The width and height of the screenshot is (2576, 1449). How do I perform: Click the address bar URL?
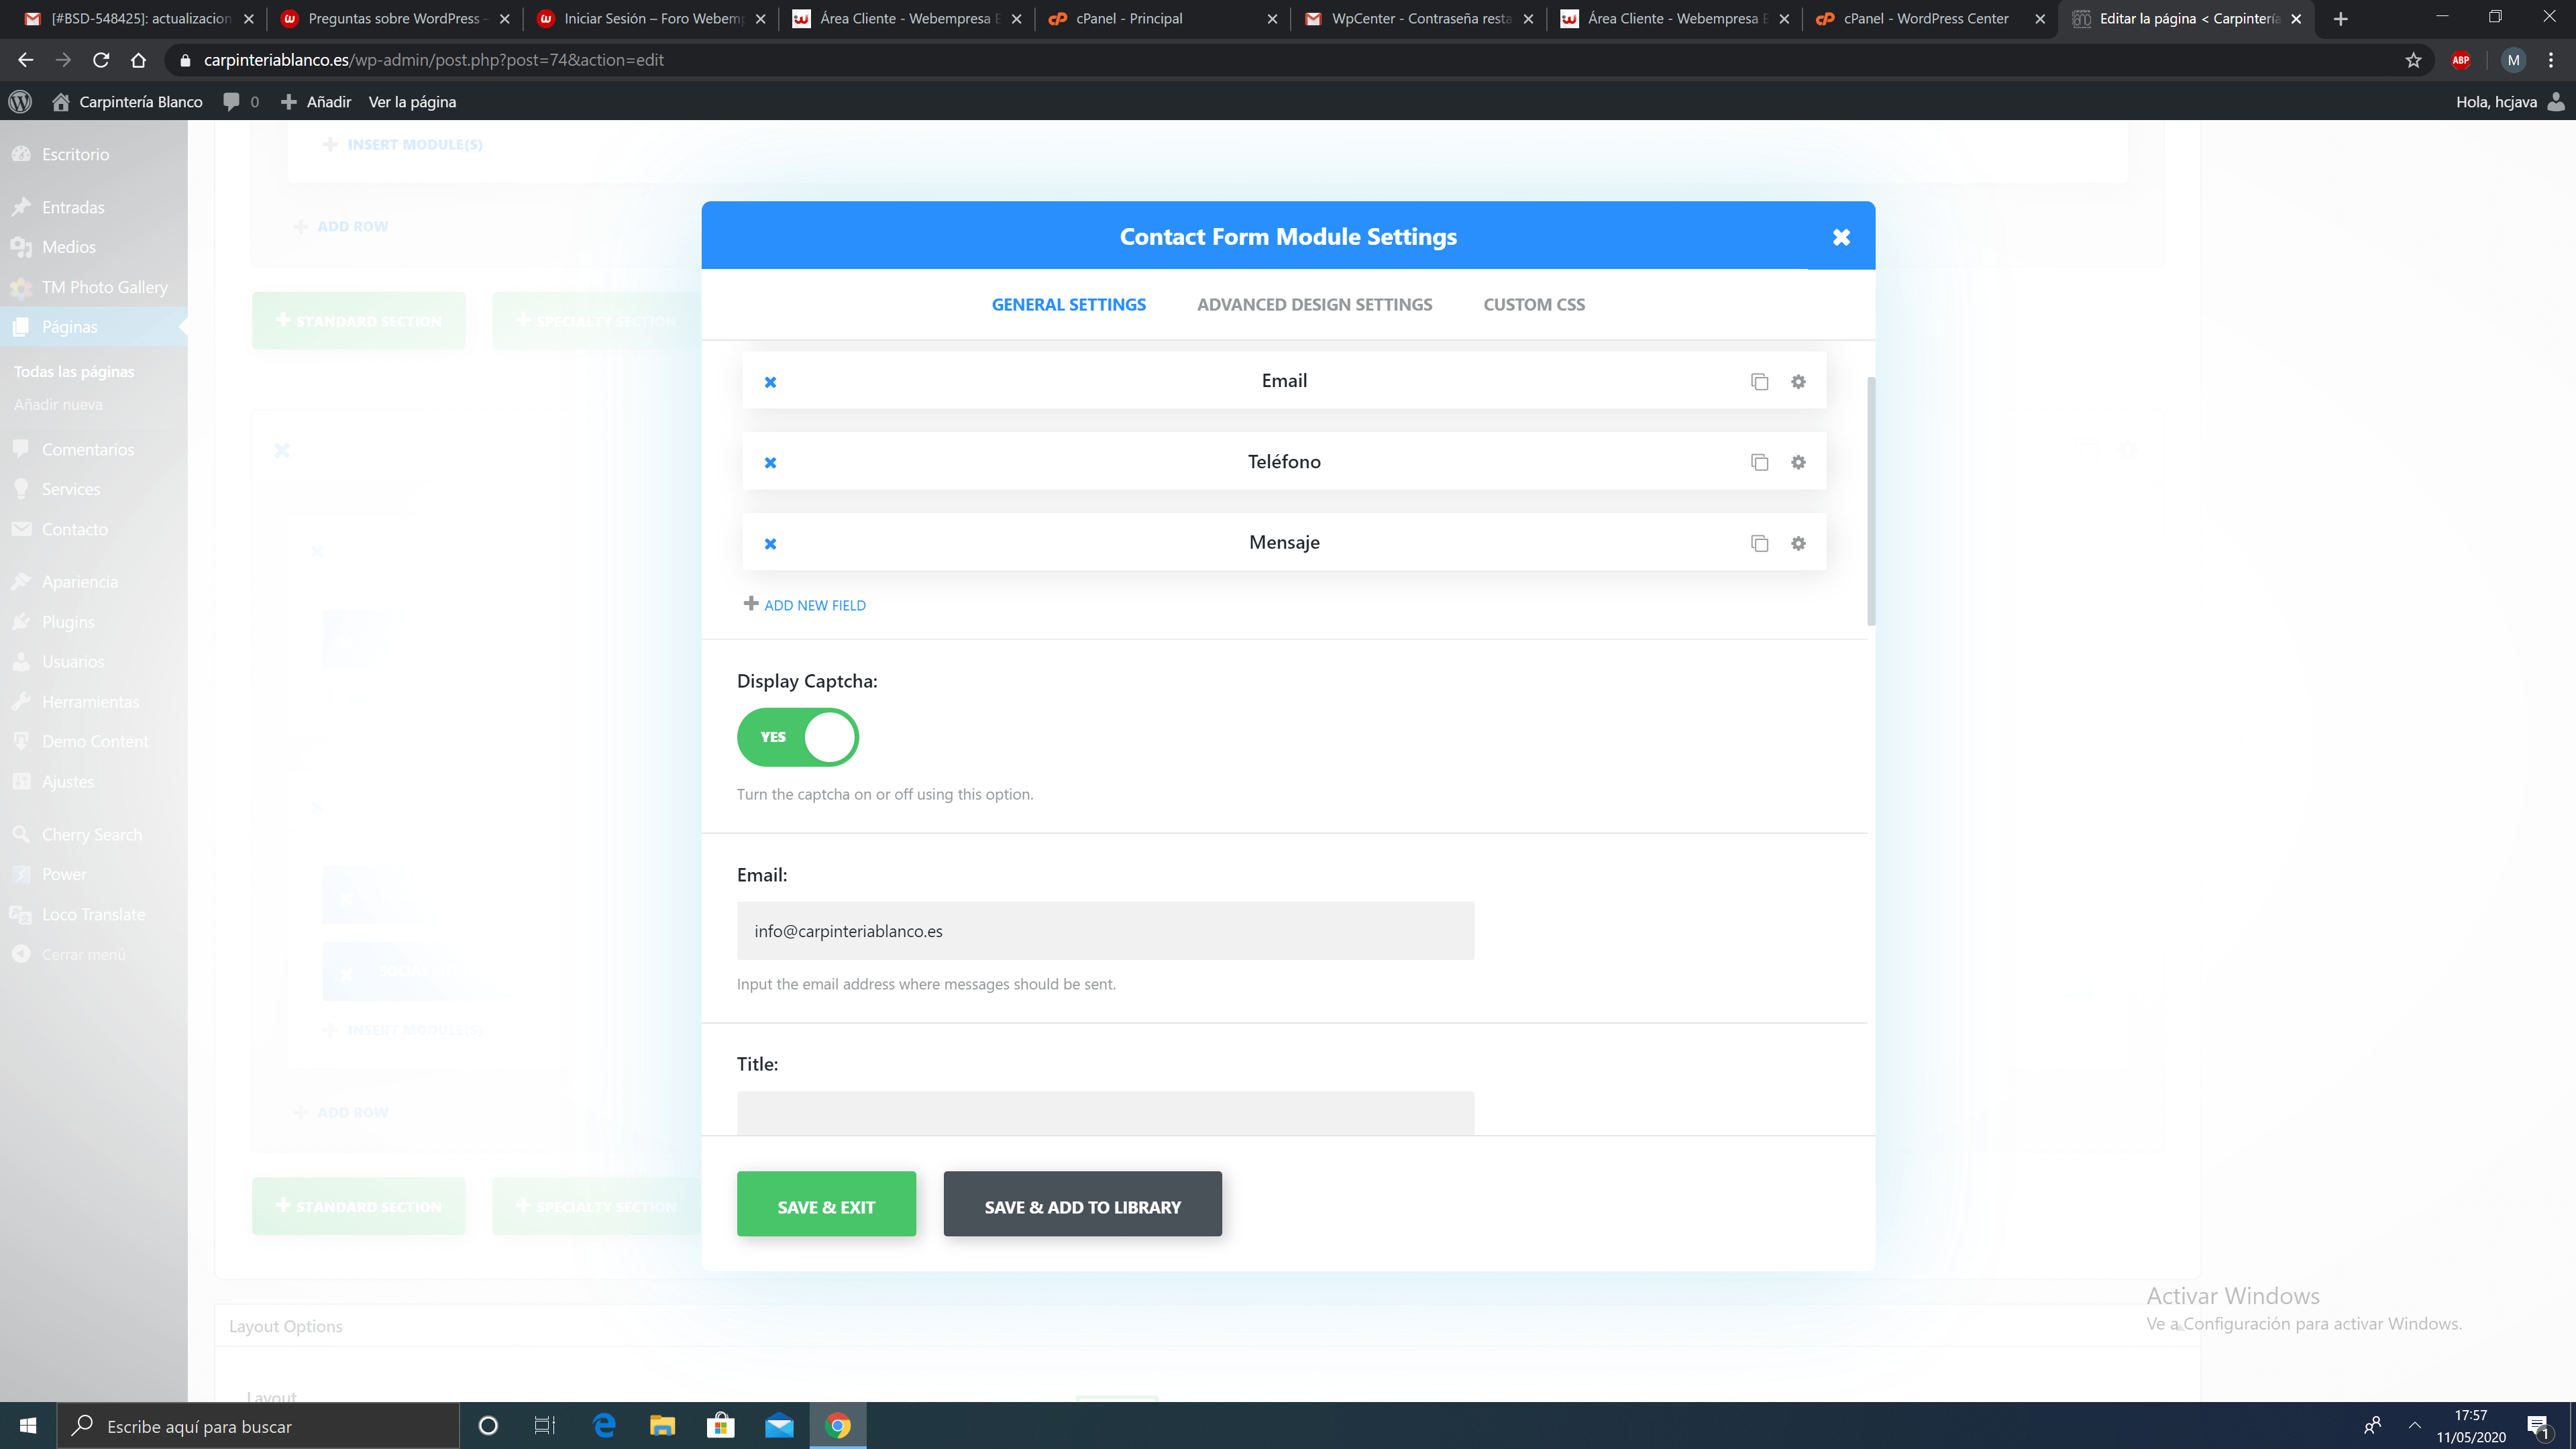pos(433,60)
